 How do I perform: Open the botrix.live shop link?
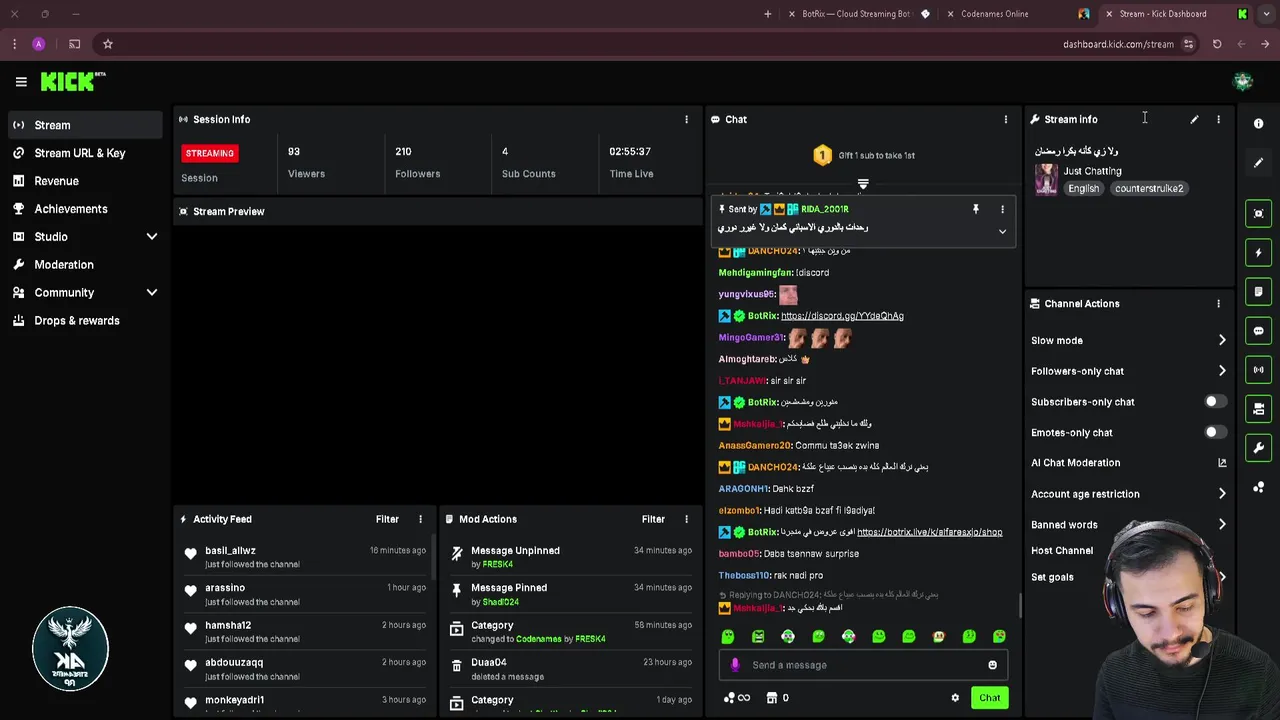point(929,532)
